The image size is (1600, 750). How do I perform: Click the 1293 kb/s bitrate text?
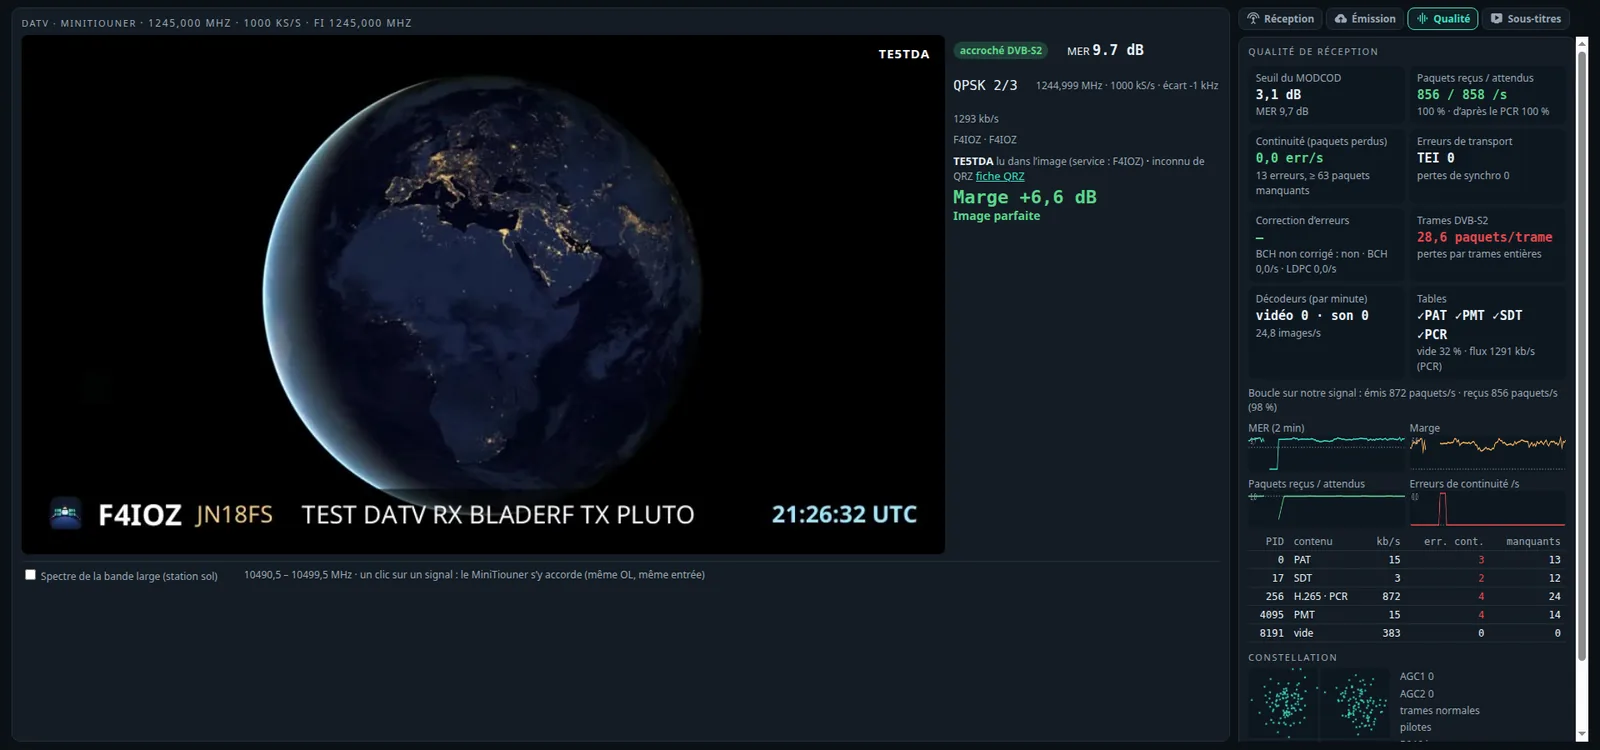[976, 118]
